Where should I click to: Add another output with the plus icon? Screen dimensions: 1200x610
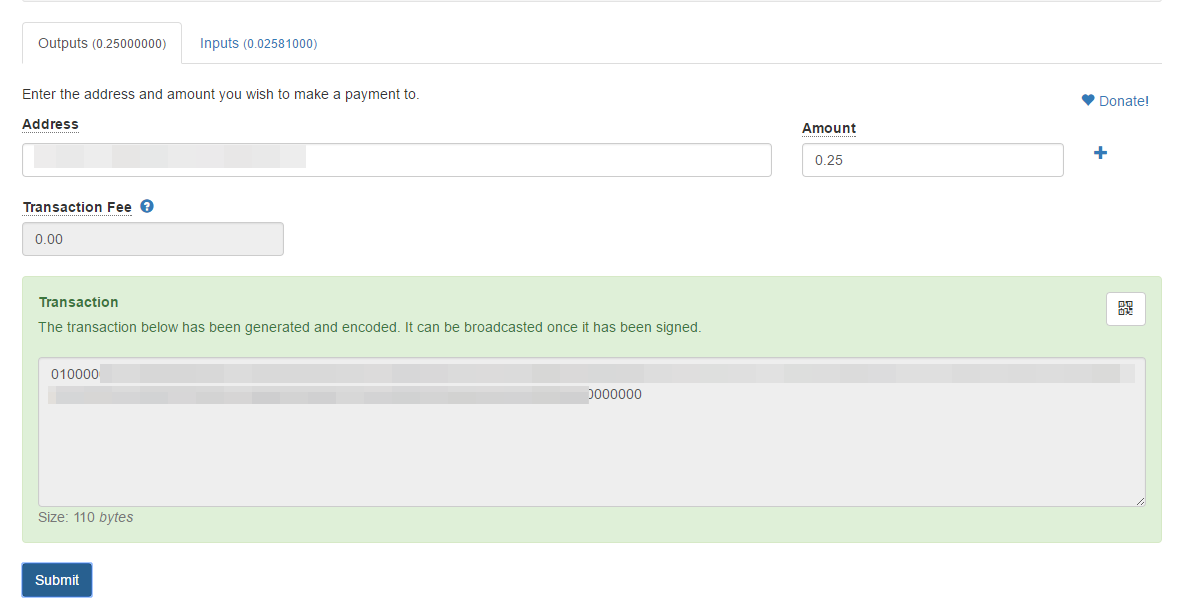point(1100,153)
